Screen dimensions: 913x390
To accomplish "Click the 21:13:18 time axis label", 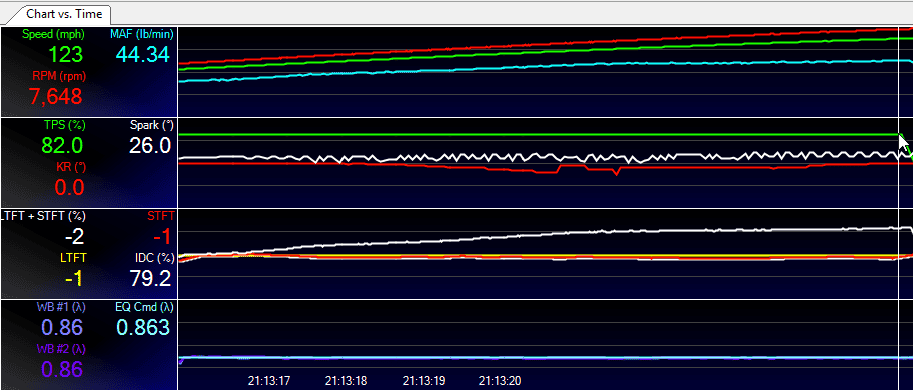I will click(x=346, y=381).
